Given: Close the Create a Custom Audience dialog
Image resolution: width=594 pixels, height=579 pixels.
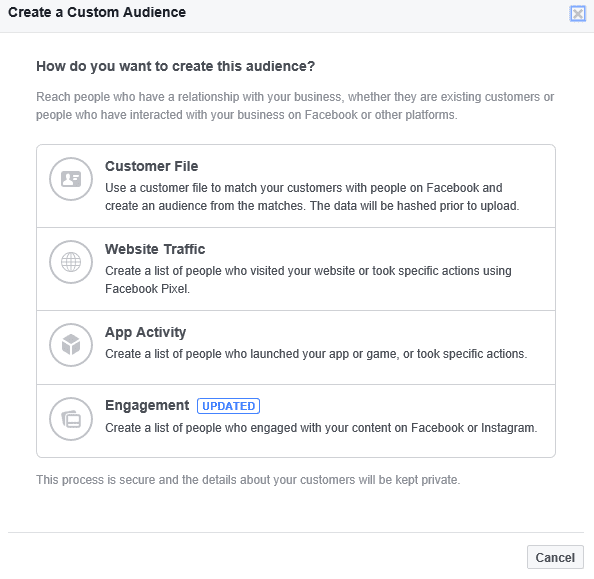Looking at the screenshot, I should click(x=578, y=14).
